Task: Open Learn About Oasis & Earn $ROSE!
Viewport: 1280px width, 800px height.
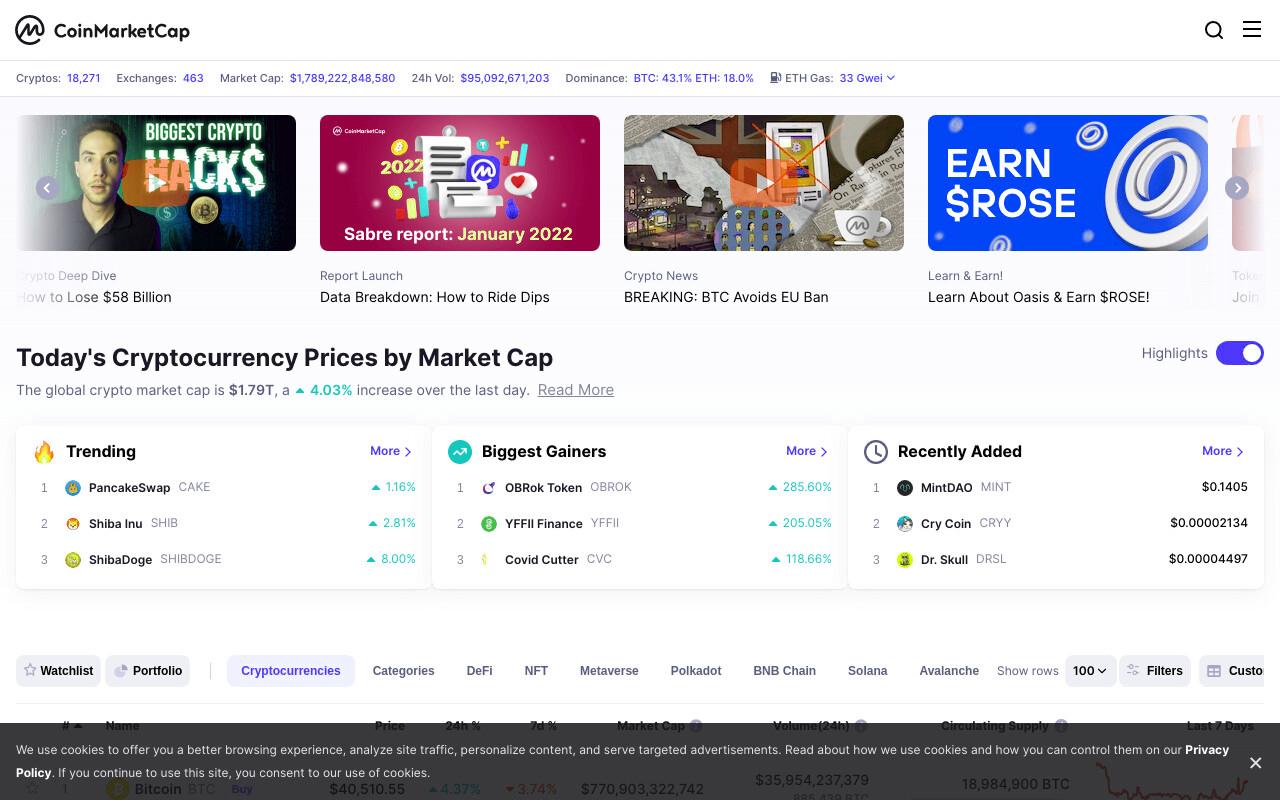Action: coord(1039,297)
